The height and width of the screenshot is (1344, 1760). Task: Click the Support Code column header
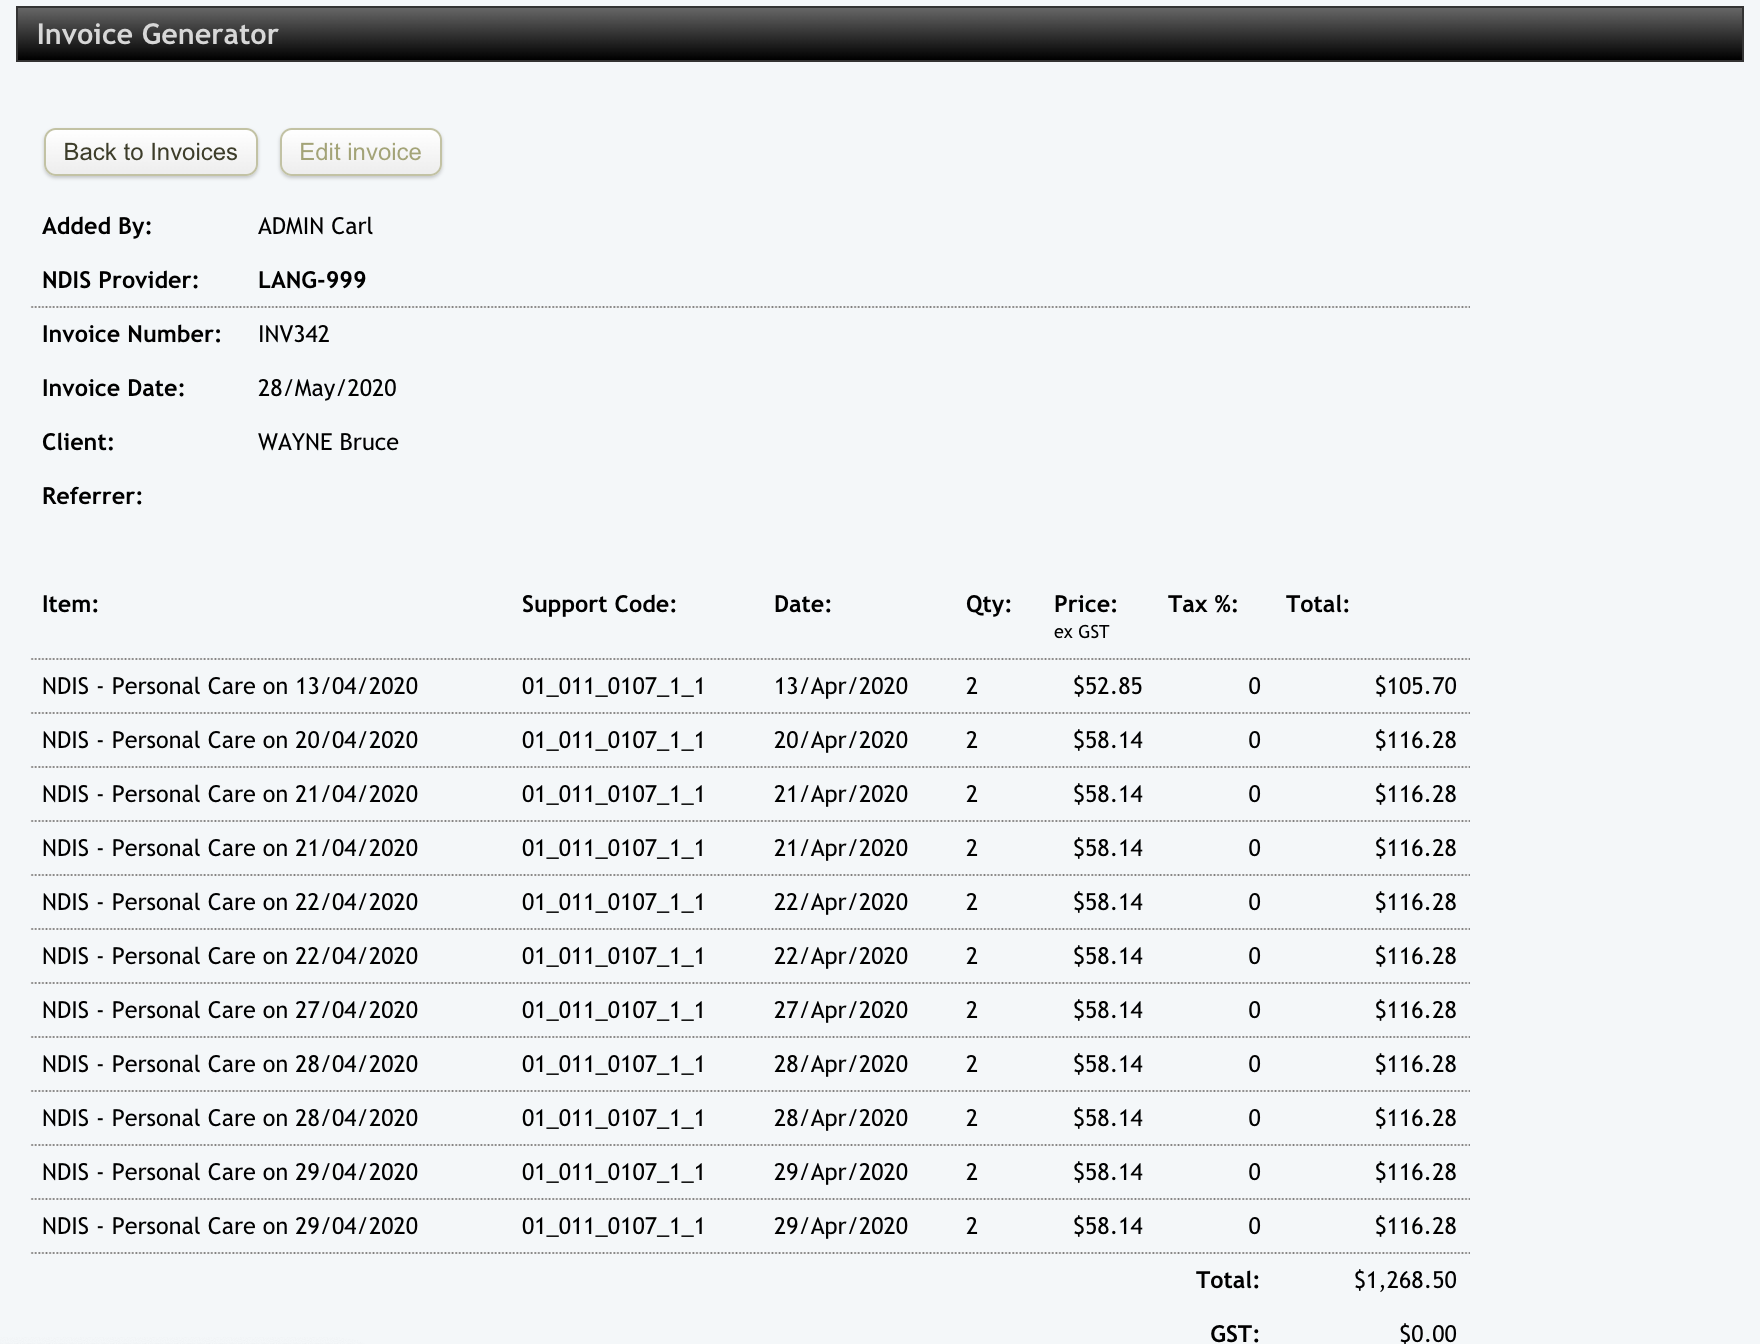click(598, 604)
